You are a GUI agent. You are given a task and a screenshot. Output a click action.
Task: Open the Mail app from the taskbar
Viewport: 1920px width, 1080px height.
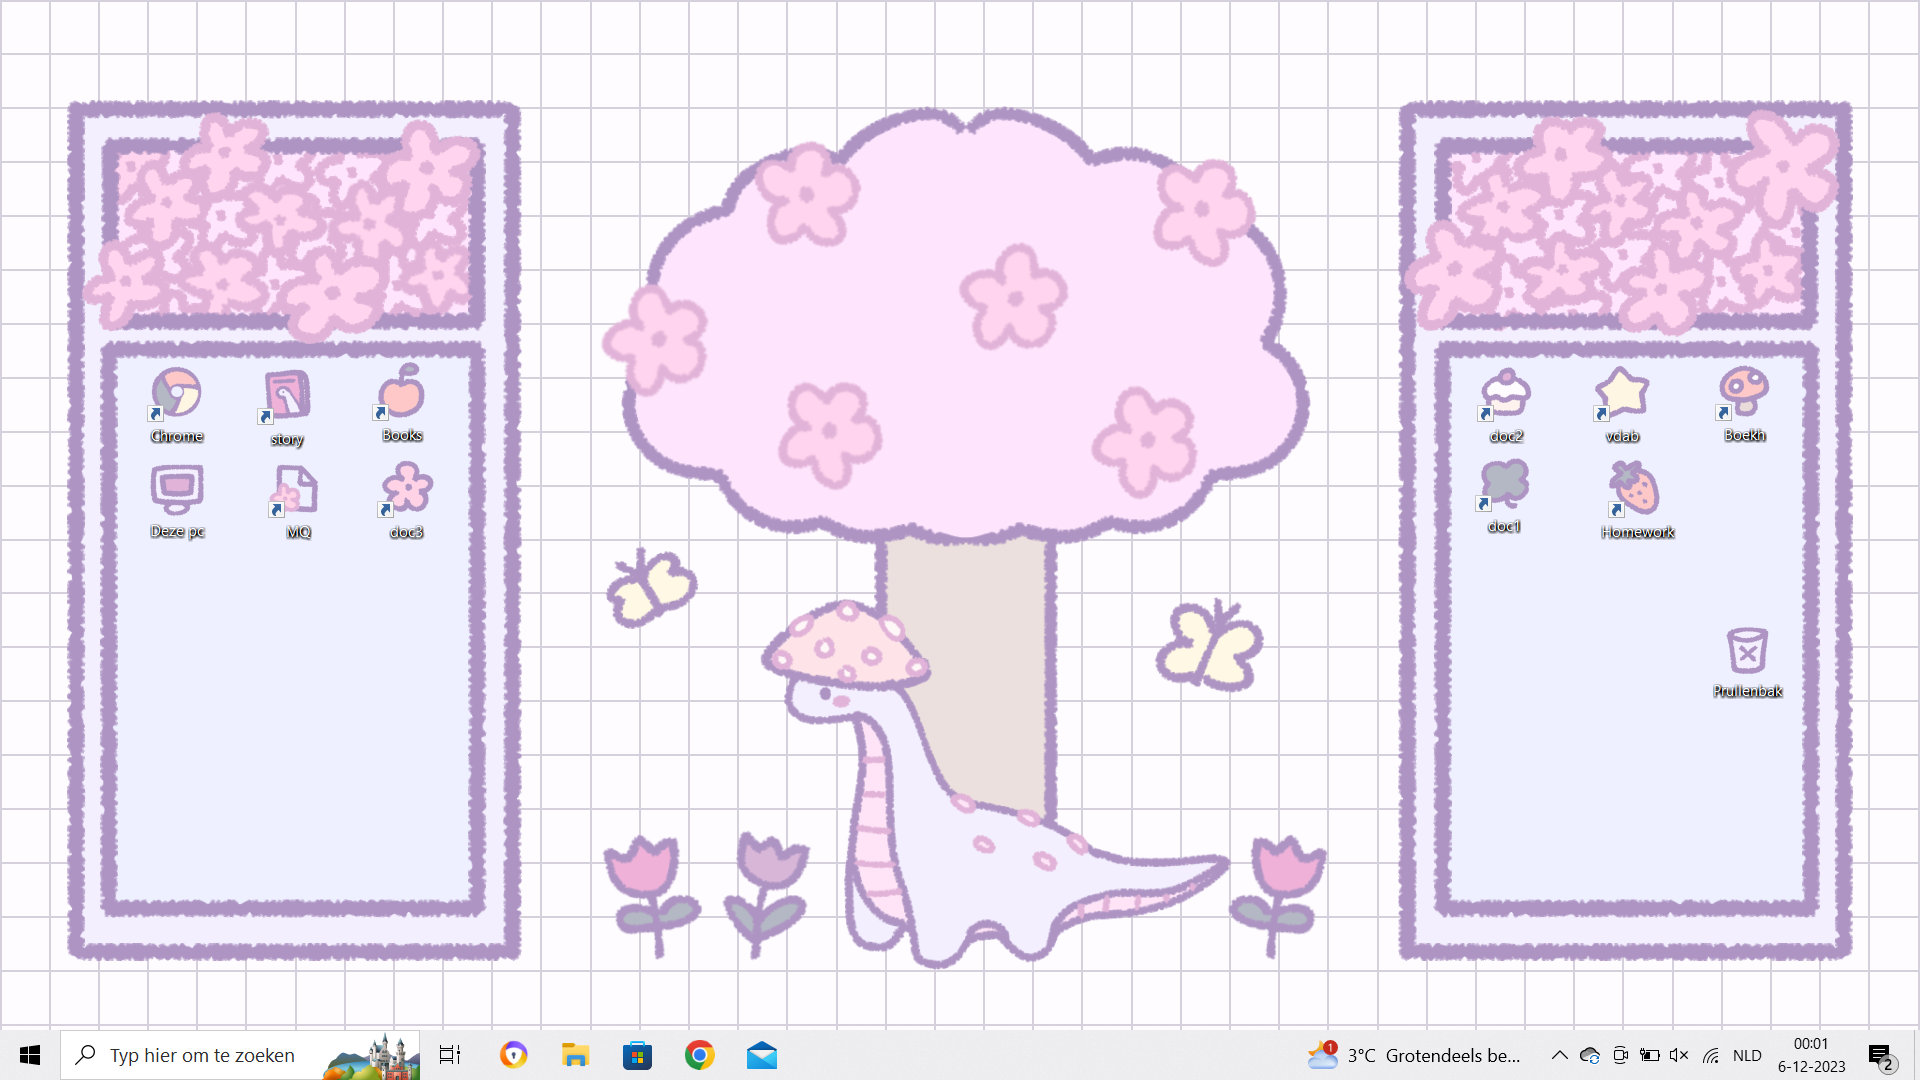762,1054
